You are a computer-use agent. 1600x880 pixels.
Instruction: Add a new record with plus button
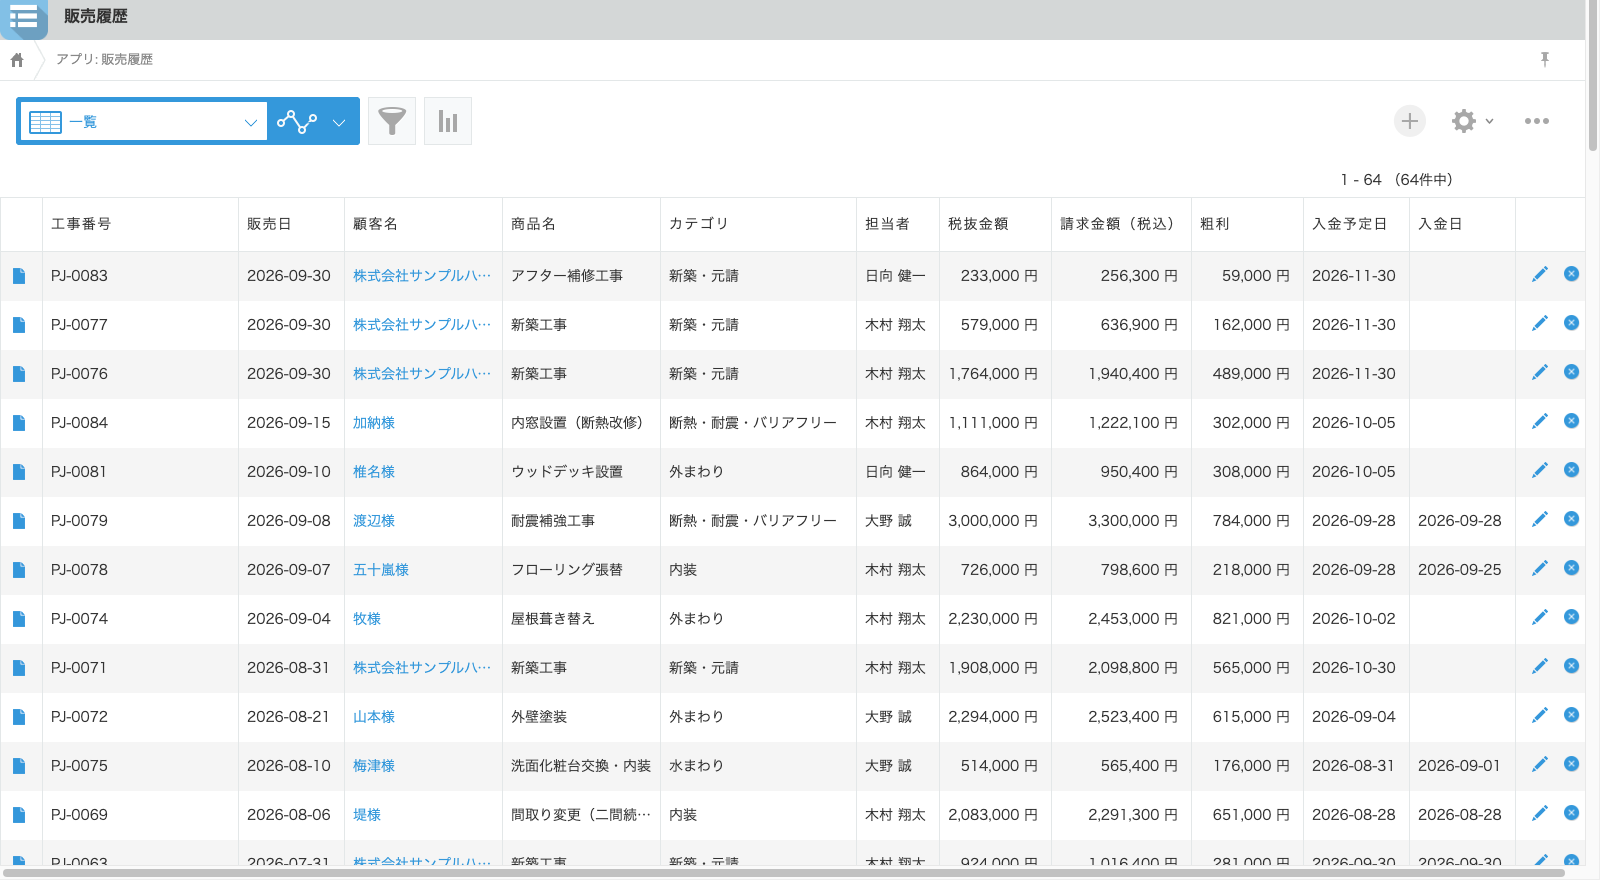click(1410, 121)
